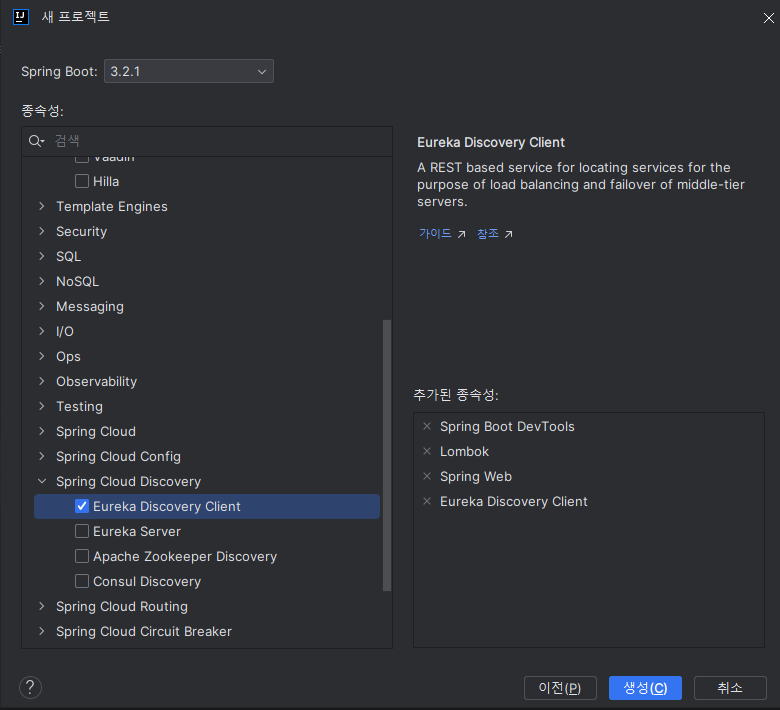This screenshot has height=710, width=780.
Task: Expand the Spring Cloud Config category
Action: click(x=42, y=456)
